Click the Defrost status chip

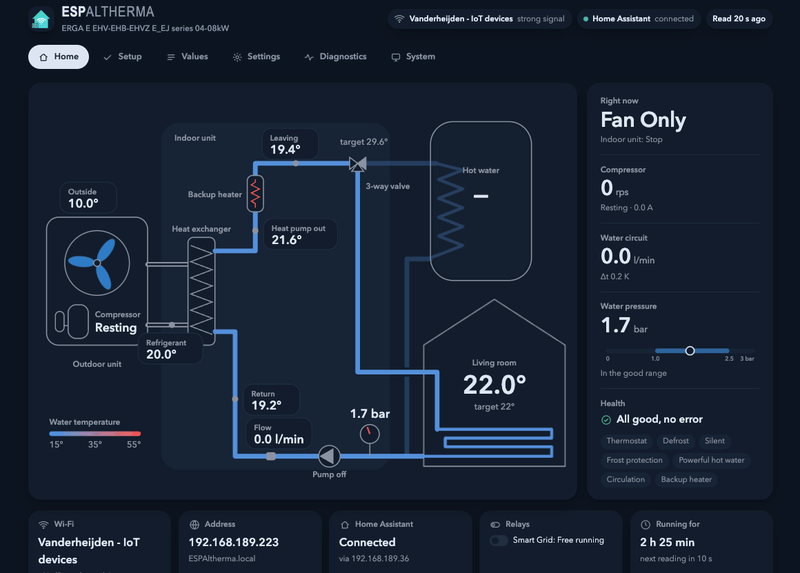676,441
